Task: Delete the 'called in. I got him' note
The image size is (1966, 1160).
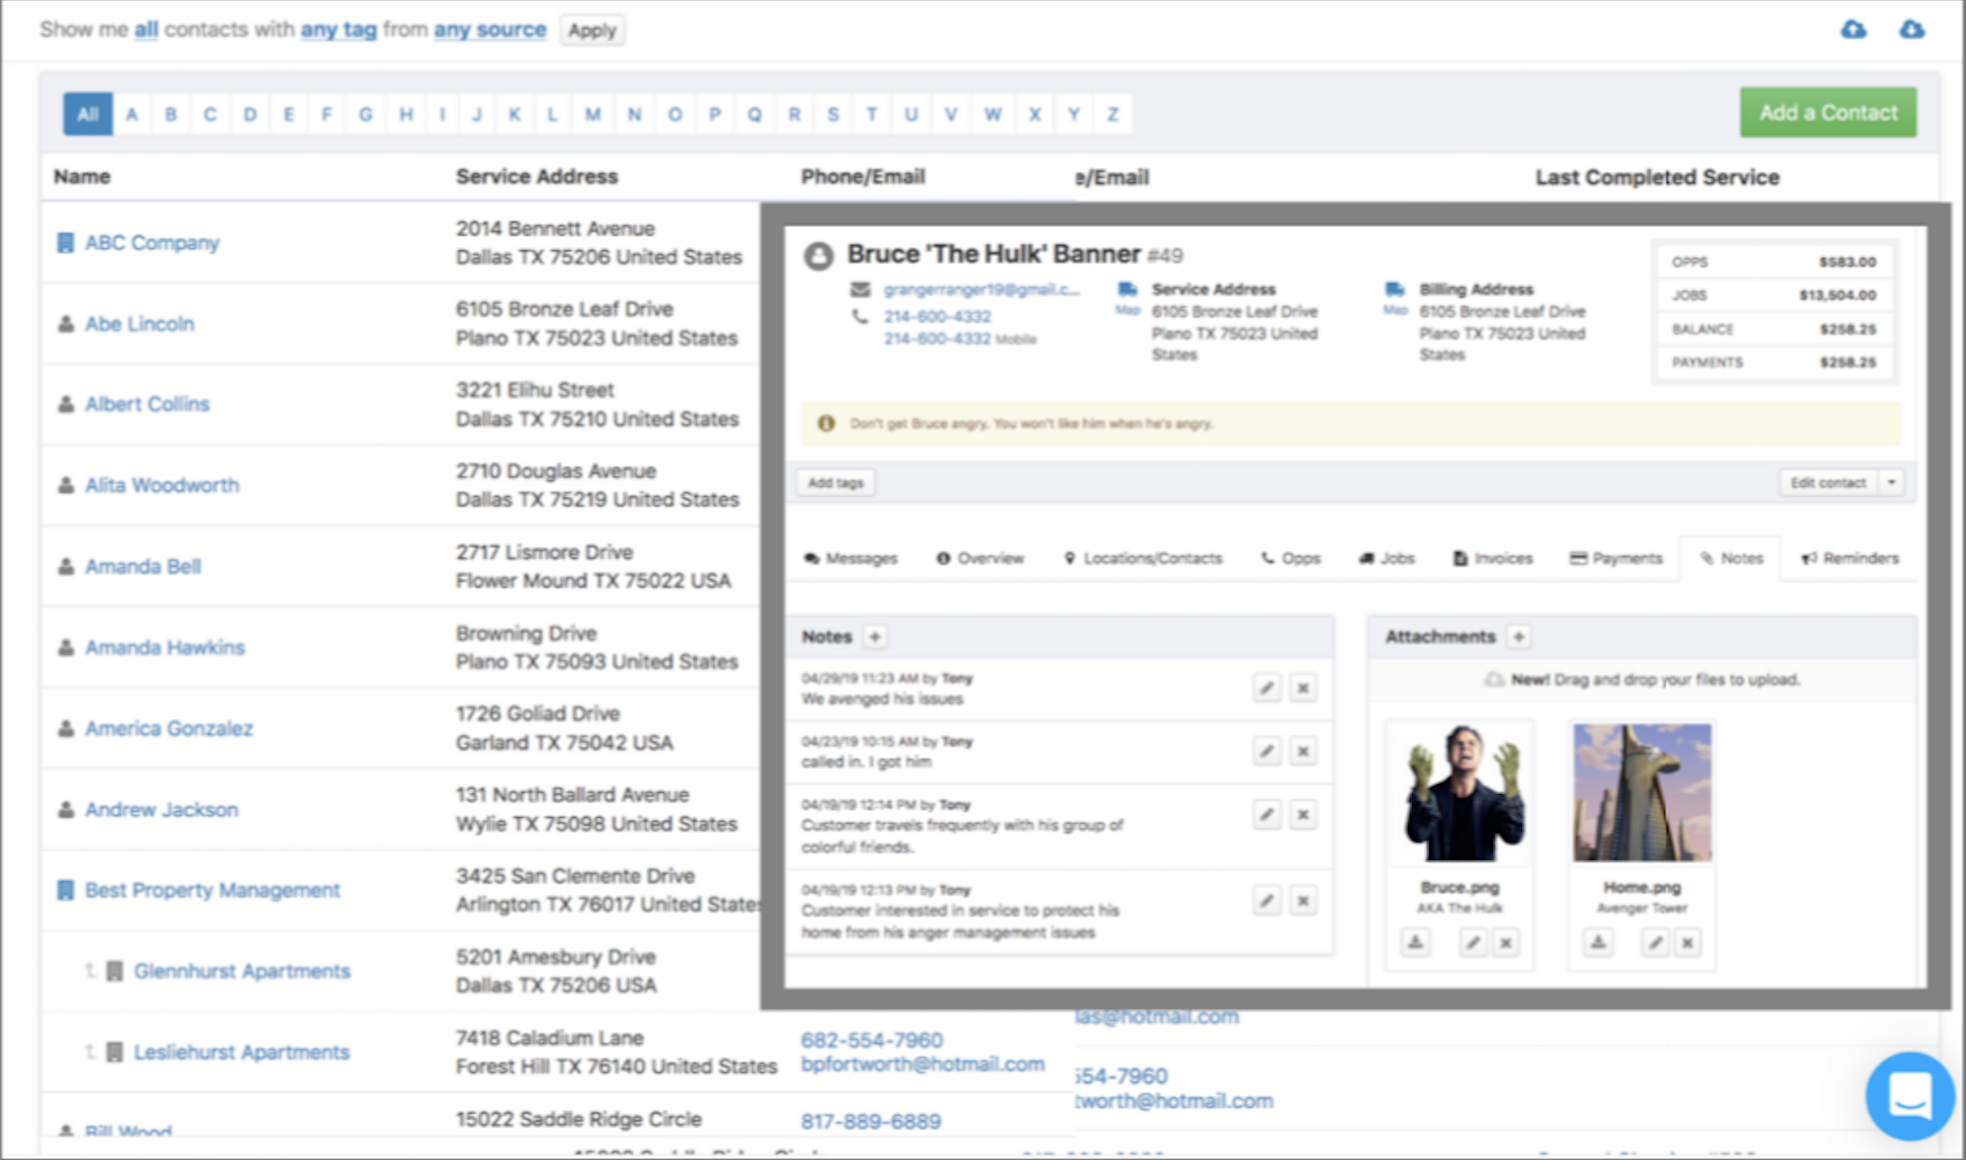Action: click(x=1303, y=751)
